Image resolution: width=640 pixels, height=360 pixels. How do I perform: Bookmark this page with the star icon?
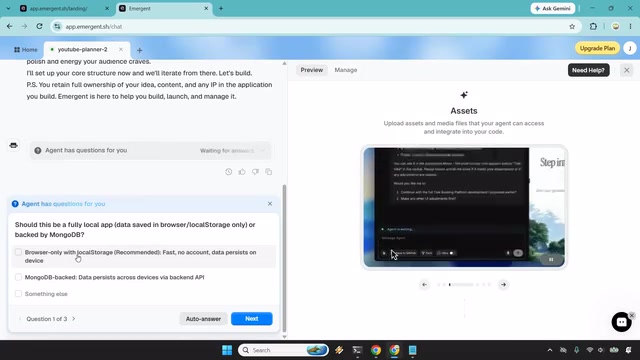[572, 27]
